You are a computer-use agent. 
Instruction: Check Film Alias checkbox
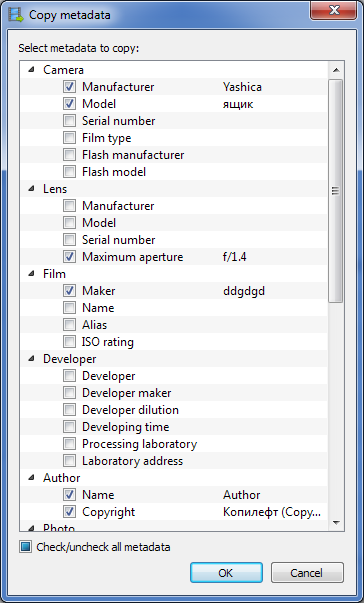click(x=69, y=325)
